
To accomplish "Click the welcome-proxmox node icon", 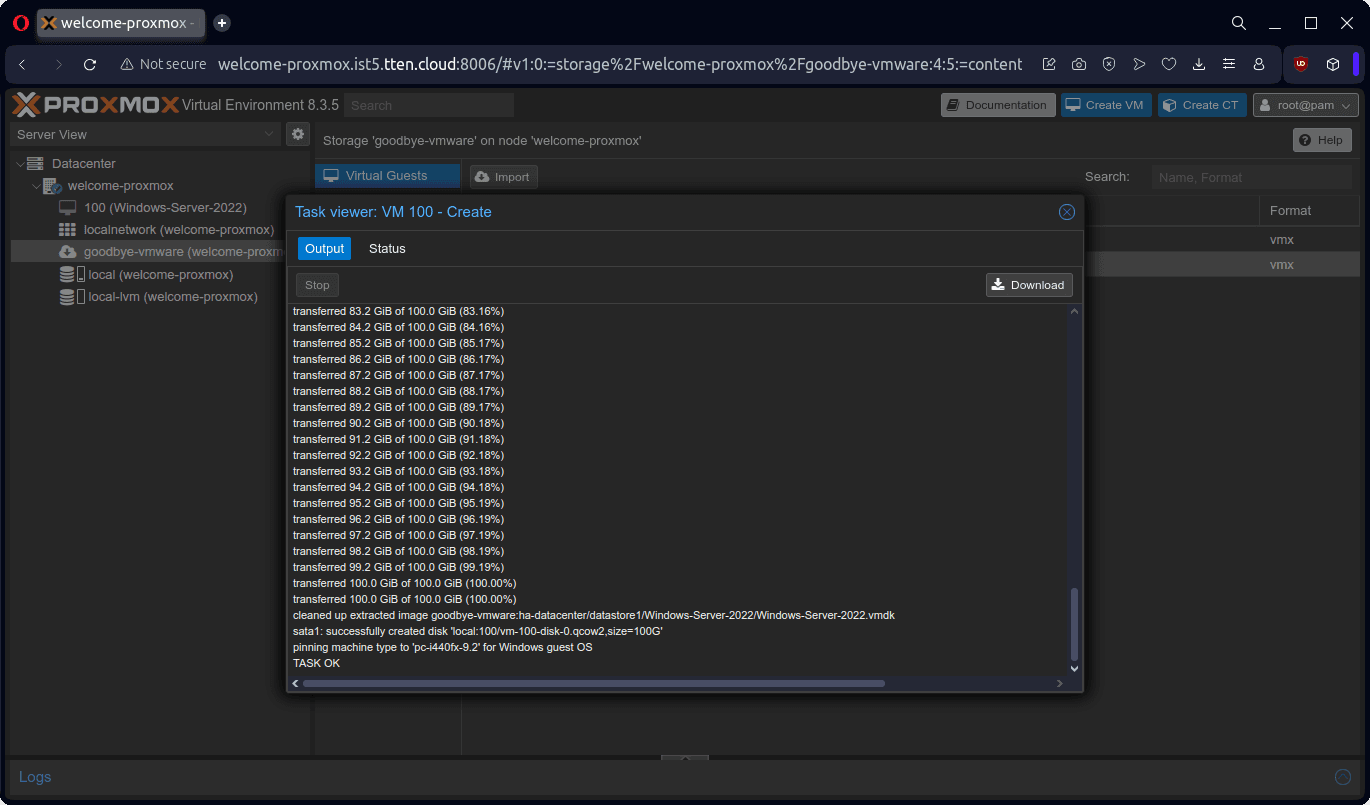I will [x=52, y=186].
